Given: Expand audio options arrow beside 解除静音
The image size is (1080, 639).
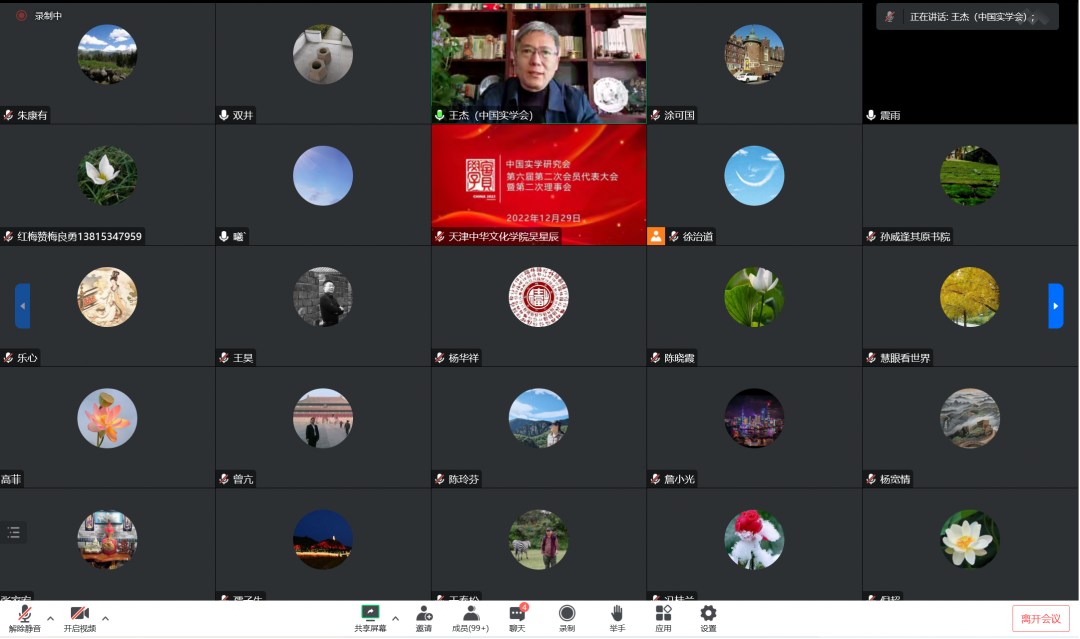Looking at the screenshot, I should [x=50, y=618].
